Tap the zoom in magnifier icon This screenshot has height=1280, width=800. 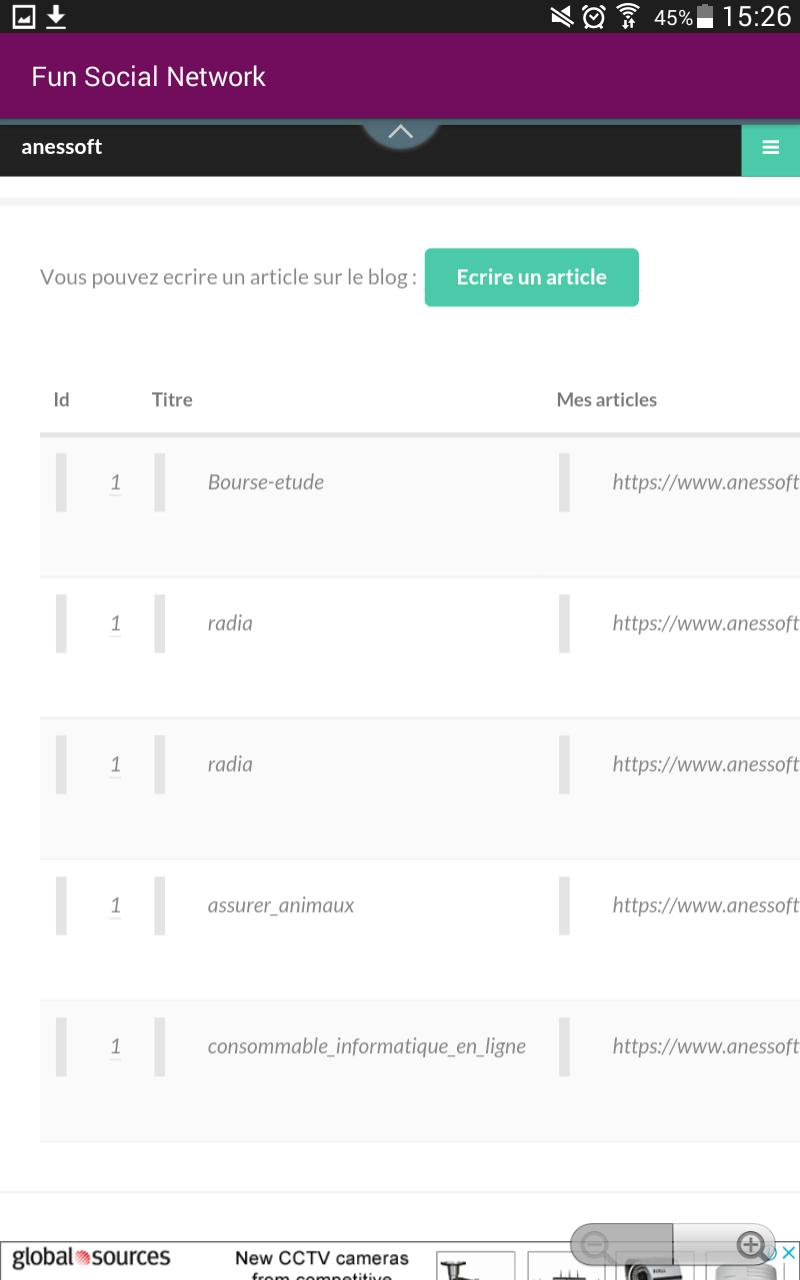[x=750, y=1246]
